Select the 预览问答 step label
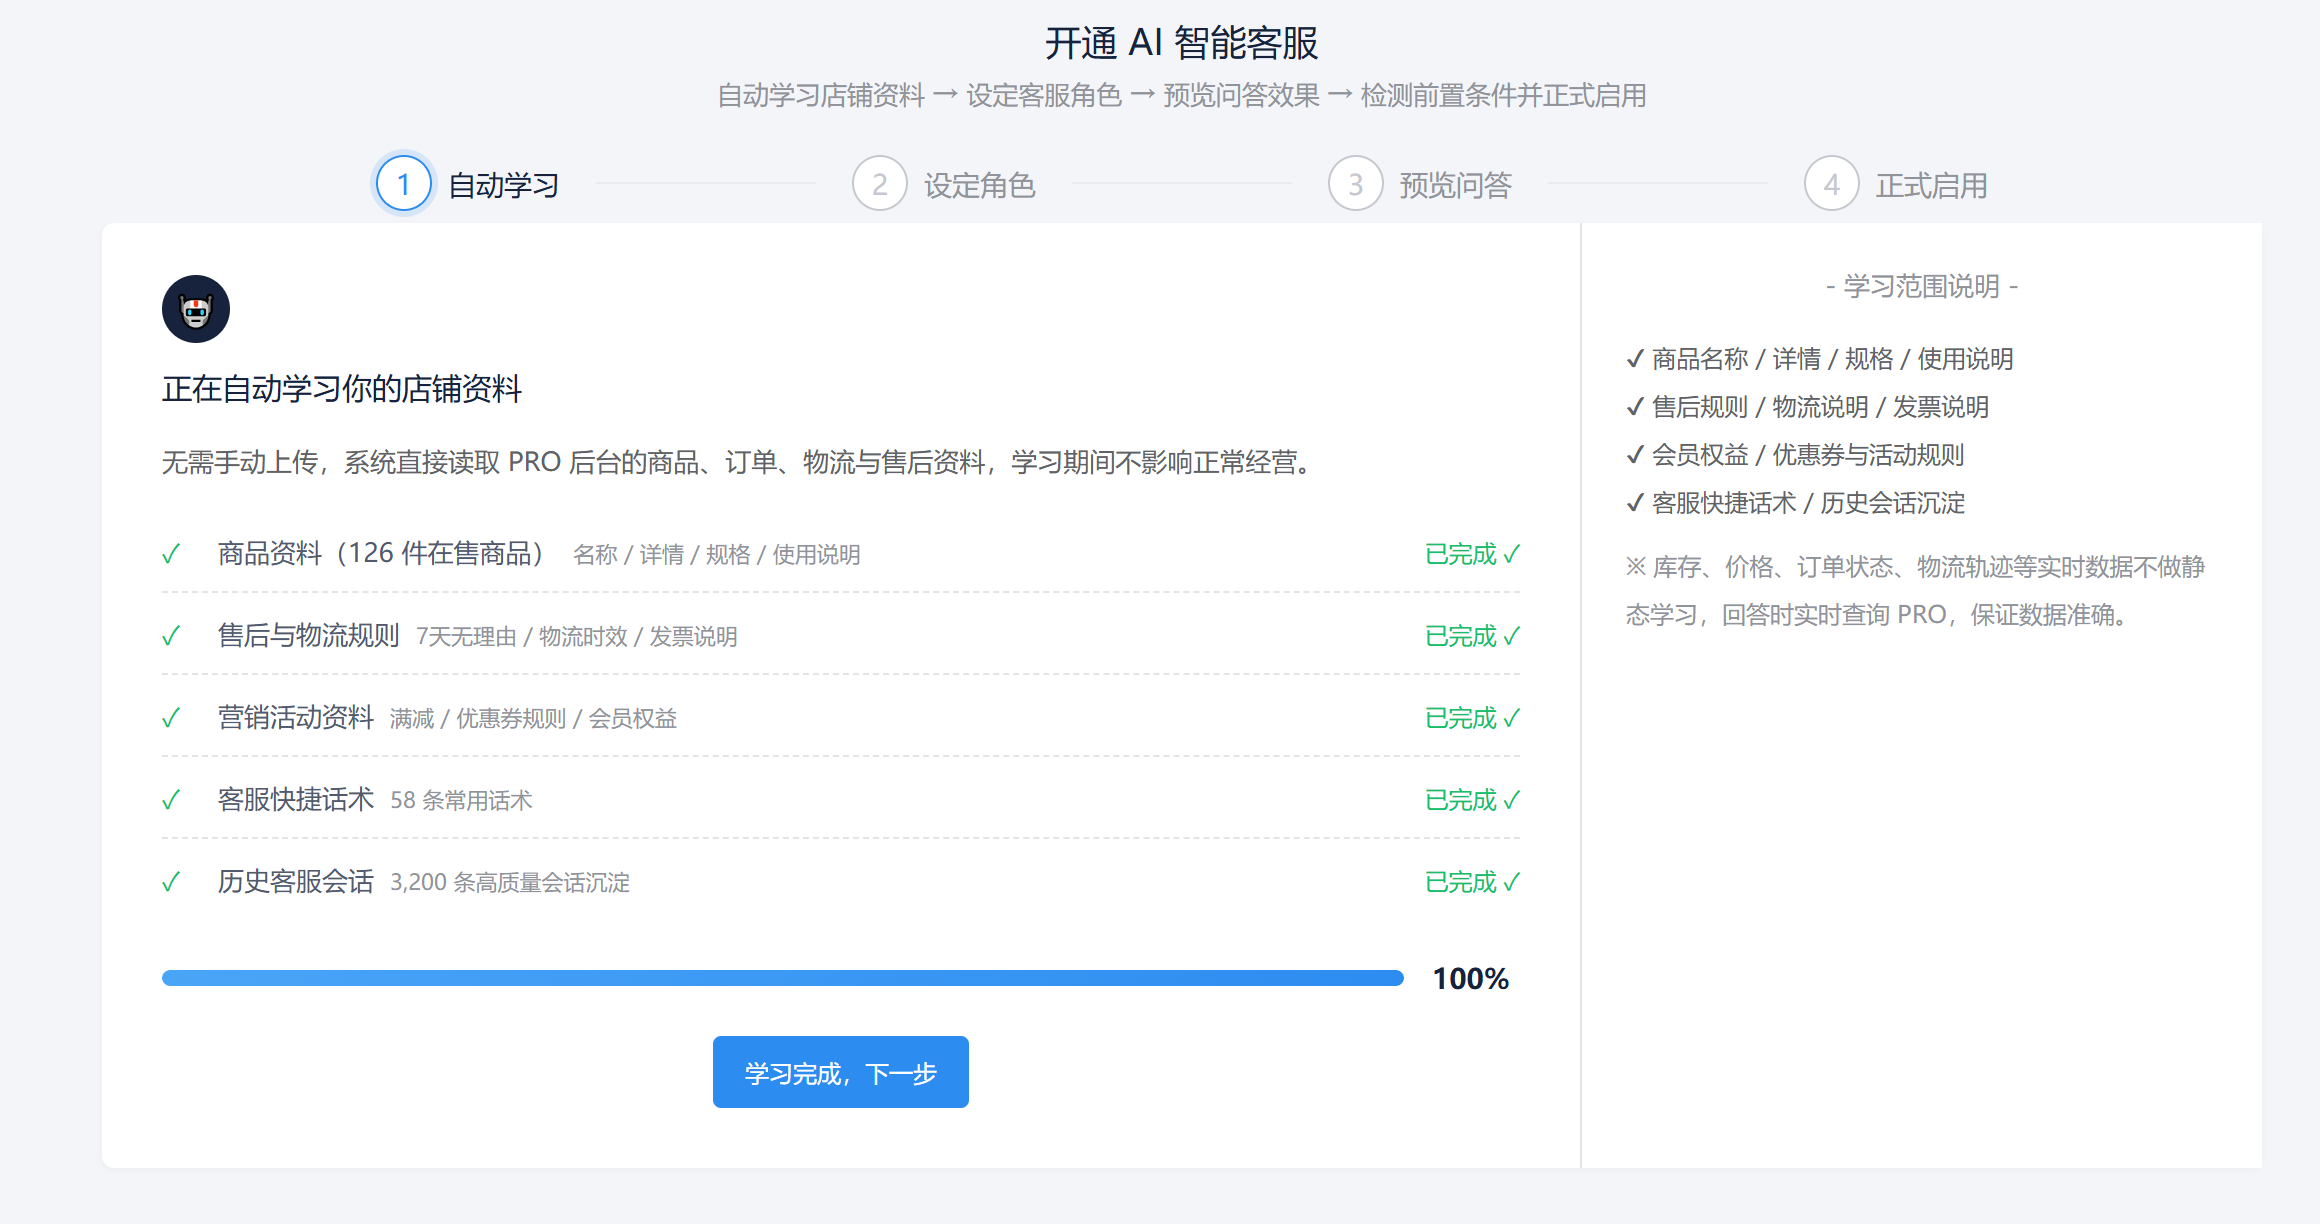This screenshot has width=2320, height=1224. coord(1456,185)
